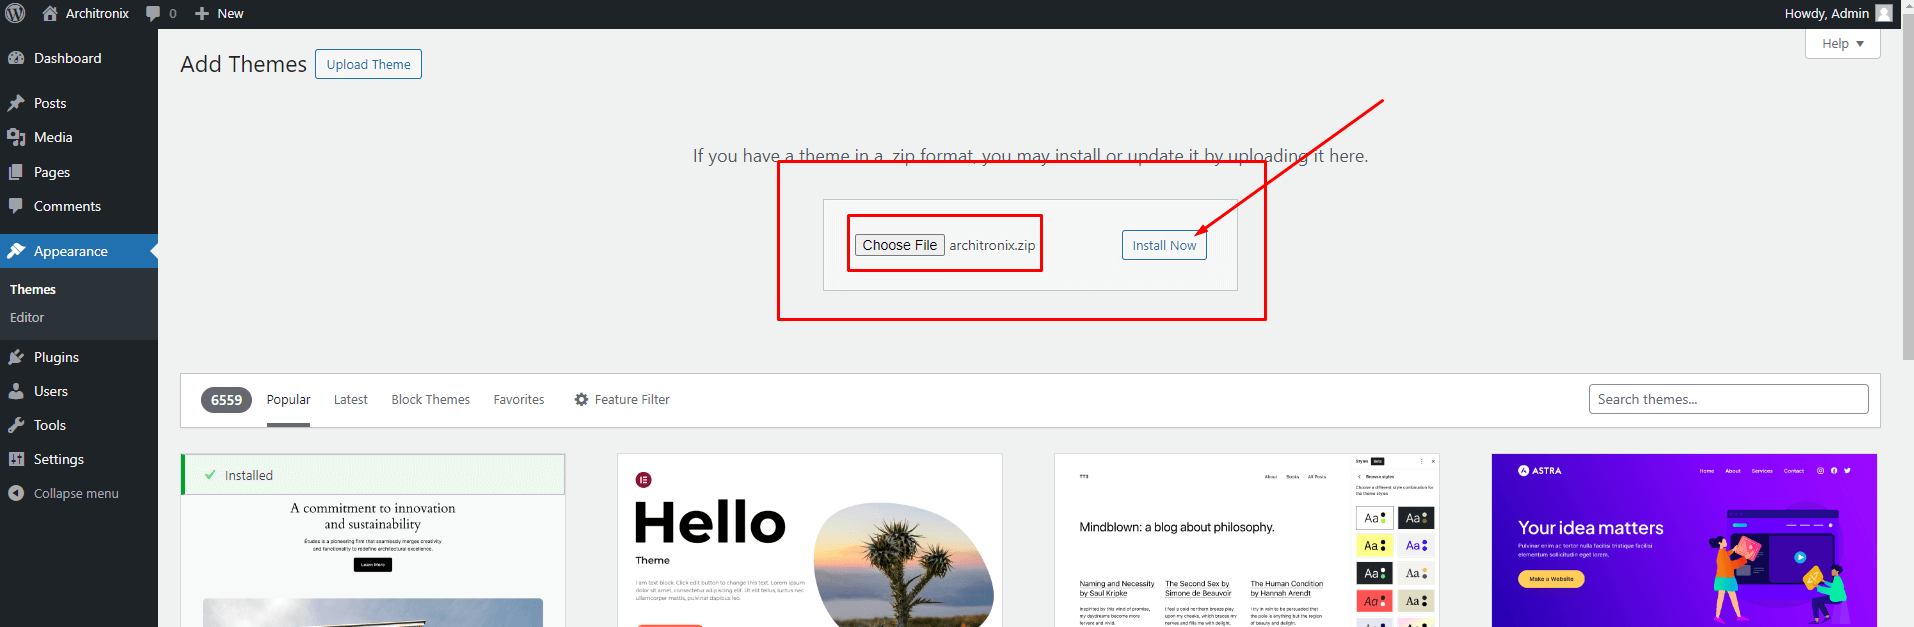Click the Choose File button
This screenshot has width=1914, height=627.
(x=900, y=245)
